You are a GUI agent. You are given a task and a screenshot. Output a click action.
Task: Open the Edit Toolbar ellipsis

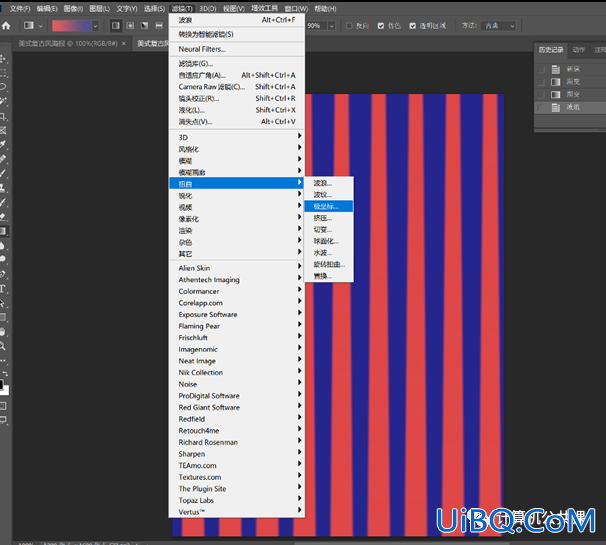pyautogui.click(x=3, y=360)
